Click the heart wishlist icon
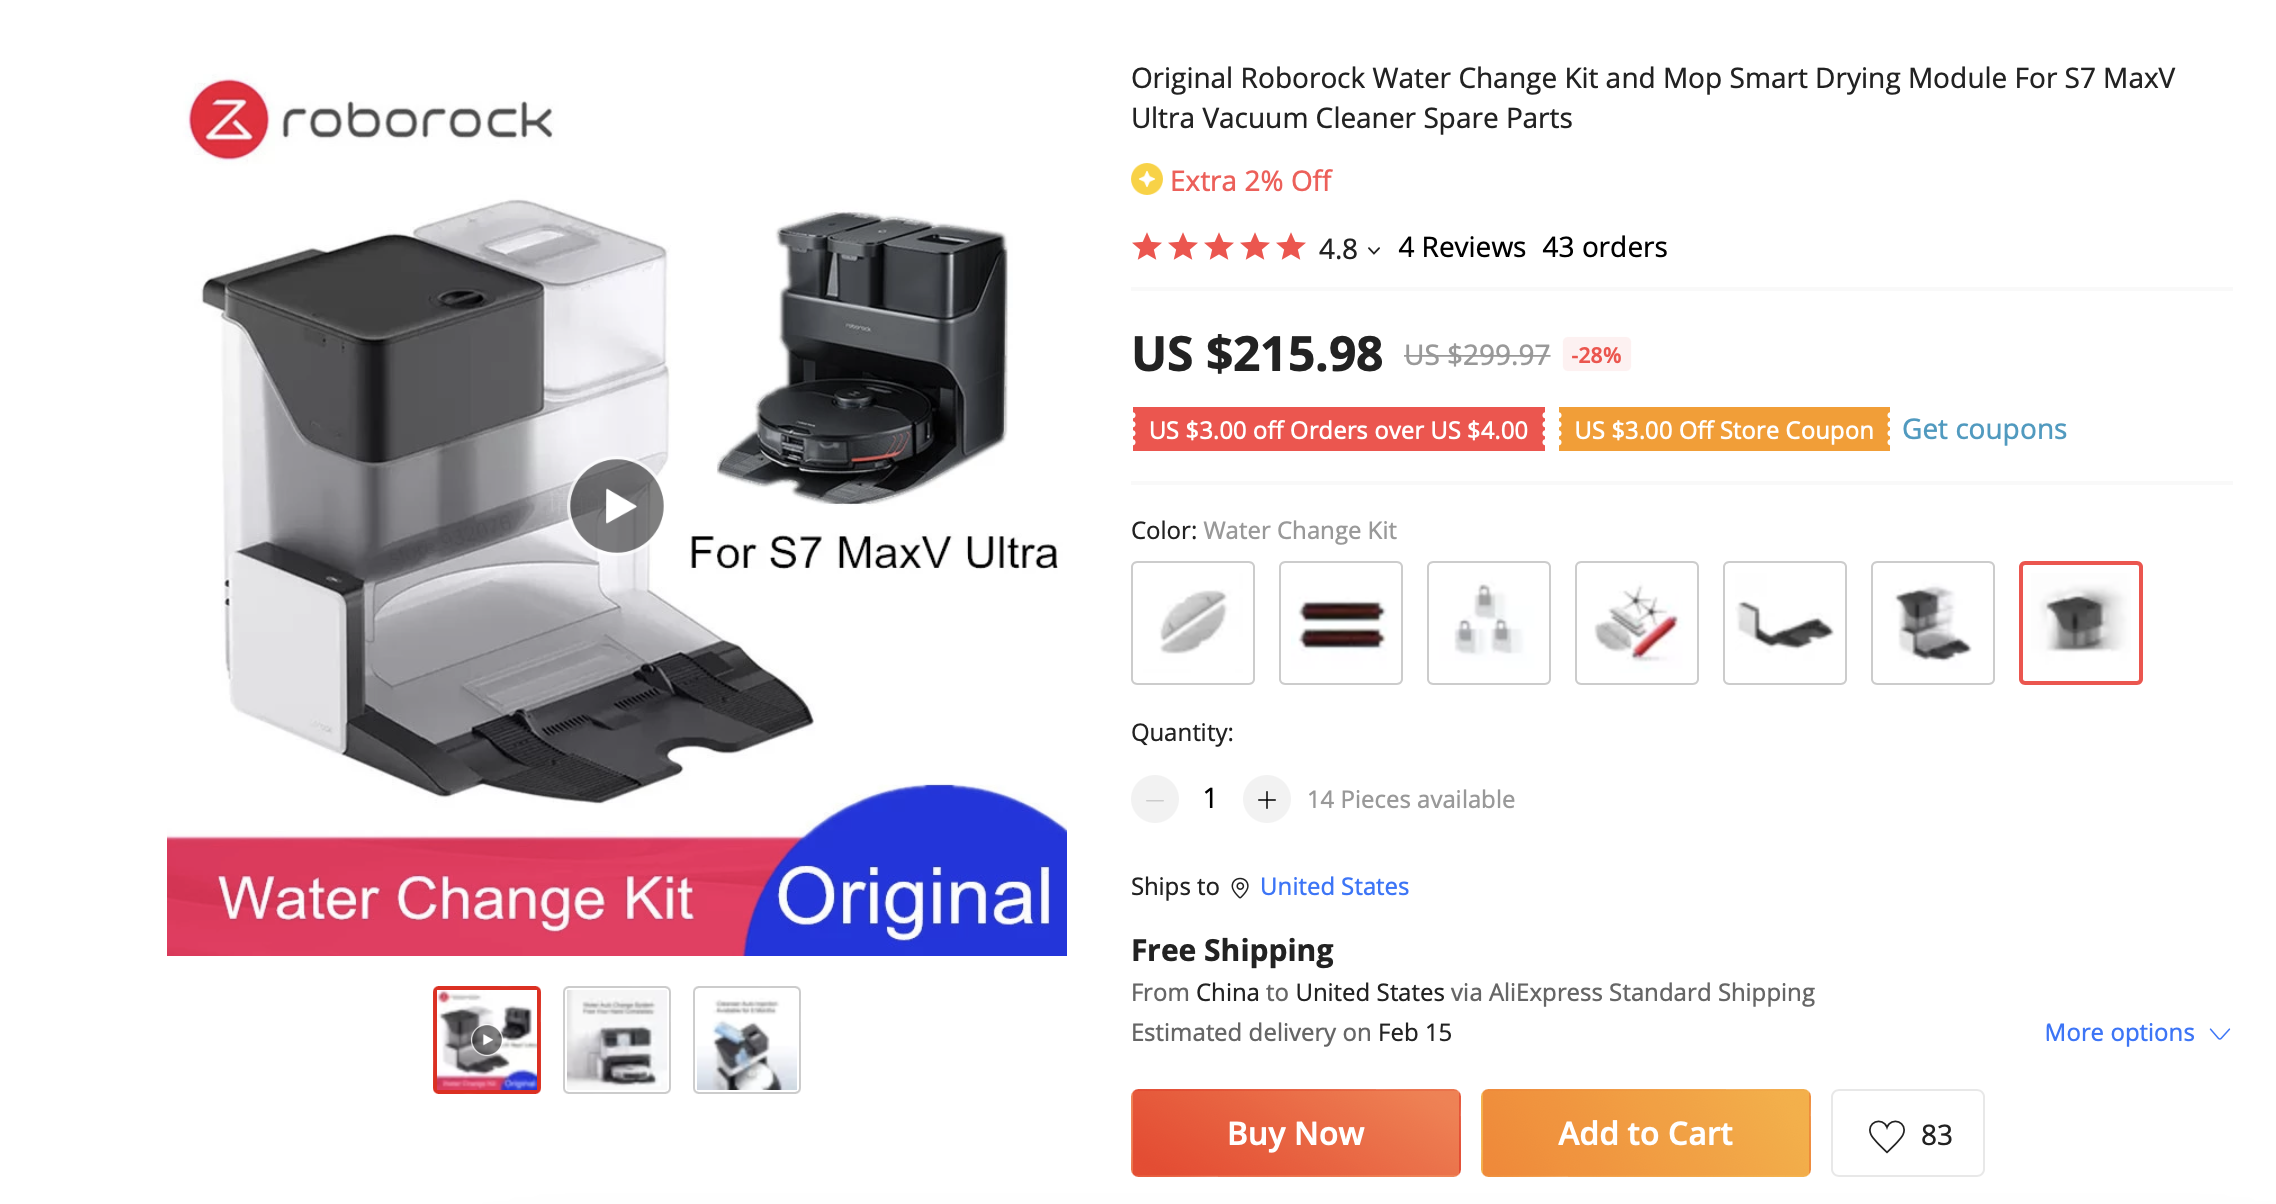The image size is (2276, 1204). point(1886,1135)
